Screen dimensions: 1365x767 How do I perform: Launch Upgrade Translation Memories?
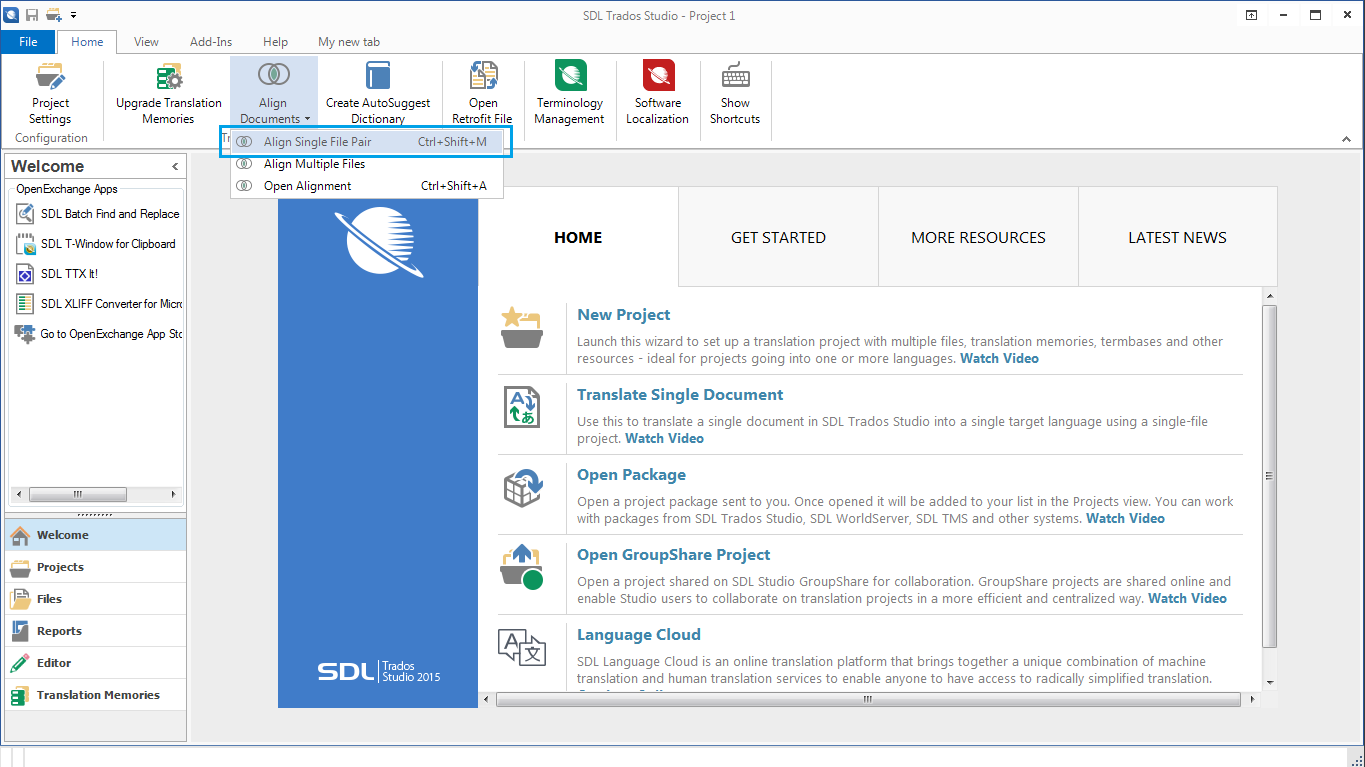tap(169, 93)
